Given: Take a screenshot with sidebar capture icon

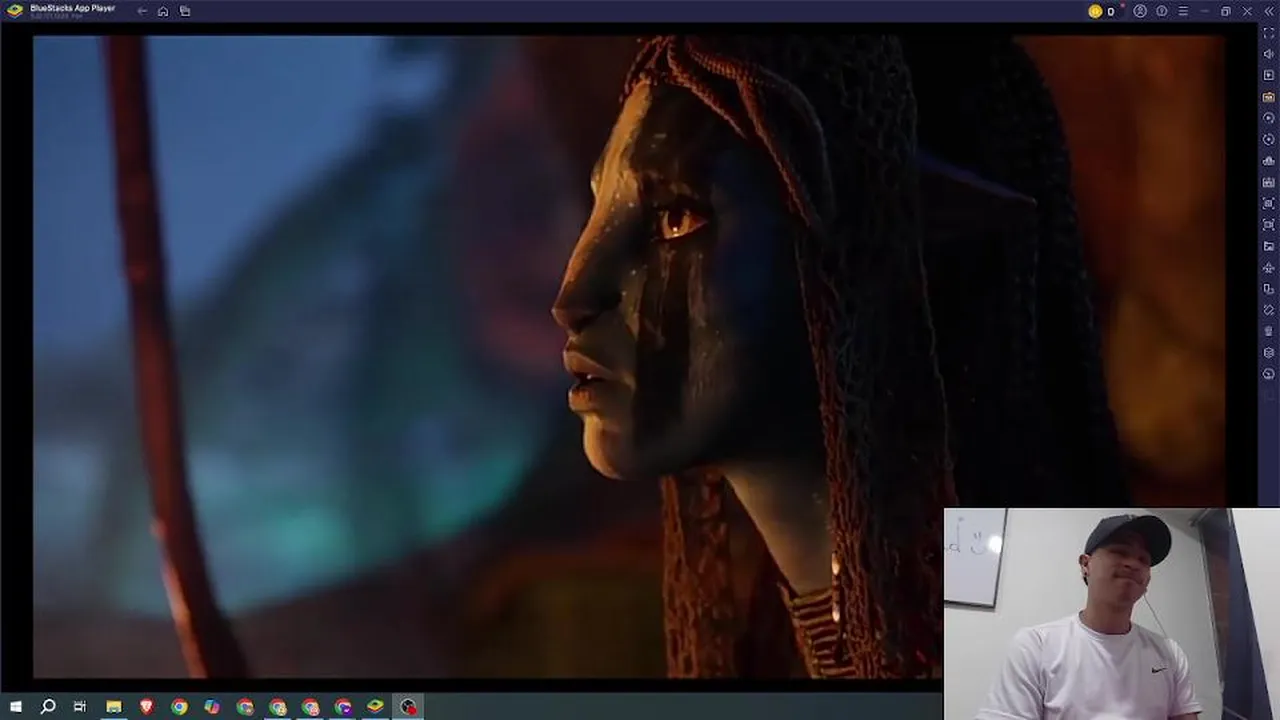Looking at the screenshot, I should coord(1269,203).
